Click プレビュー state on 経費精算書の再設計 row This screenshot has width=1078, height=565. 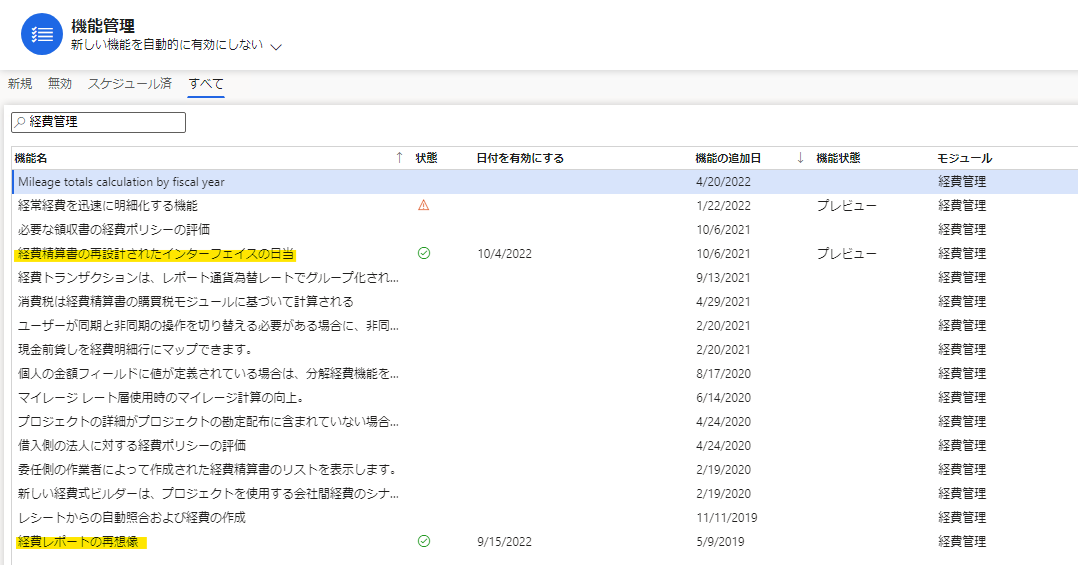[846, 254]
